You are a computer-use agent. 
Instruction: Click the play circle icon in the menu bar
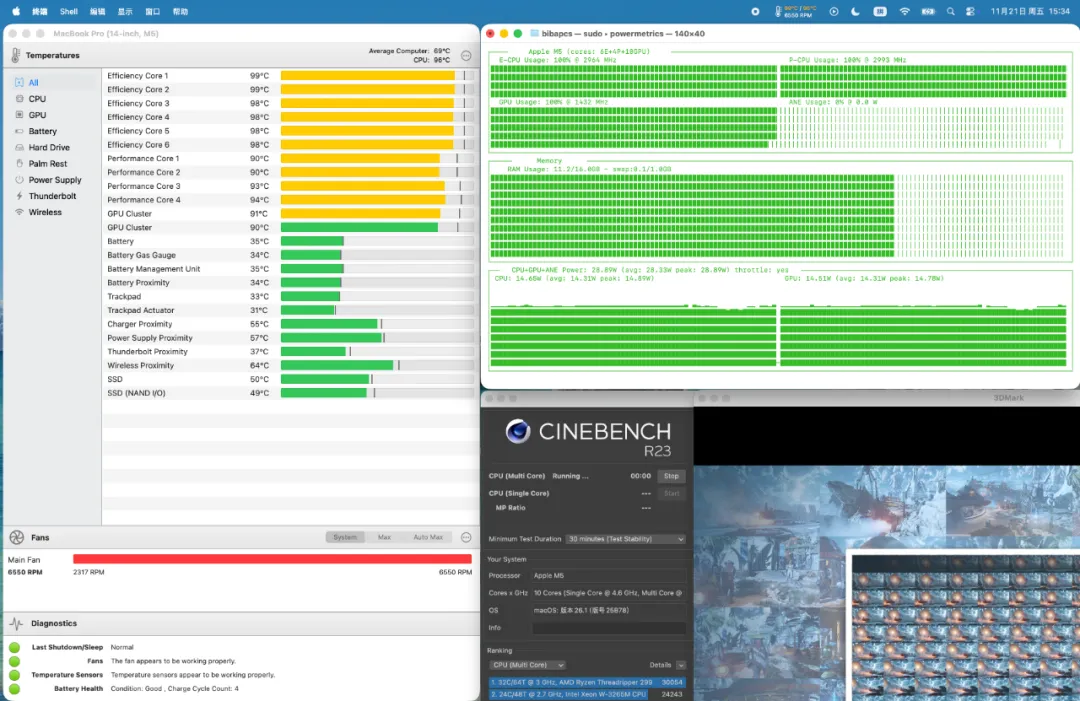click(833, 11)
